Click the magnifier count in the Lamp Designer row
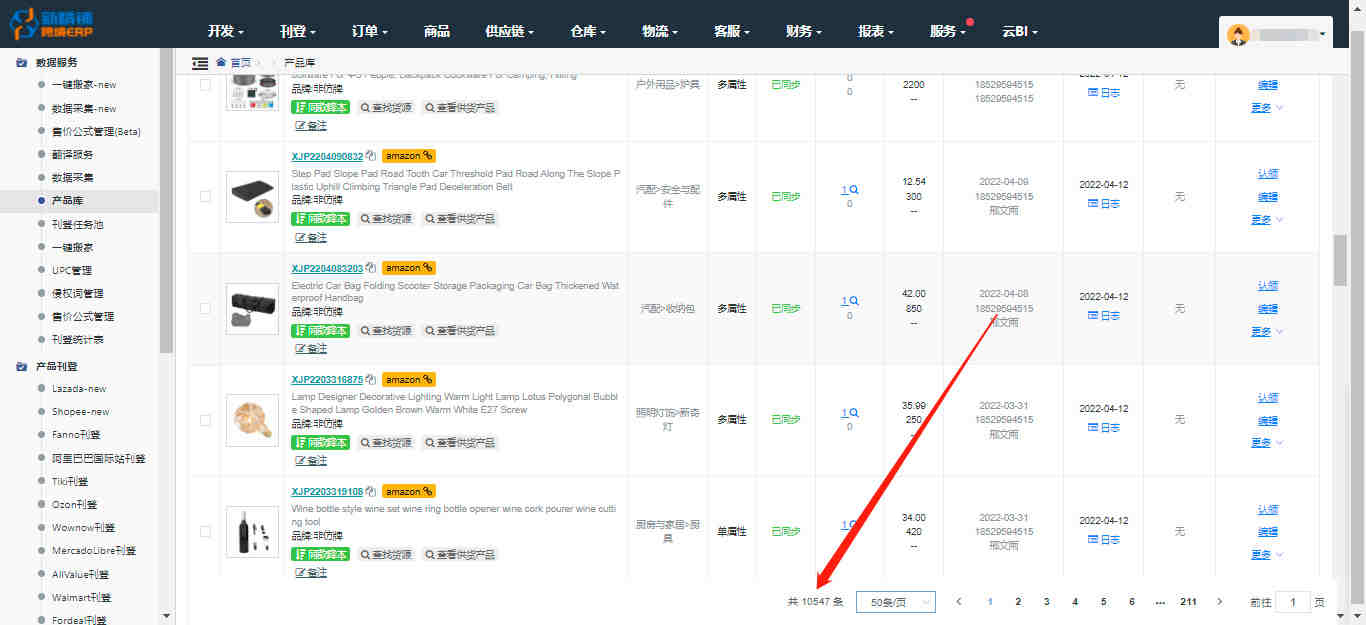 (x=849, y=413)
